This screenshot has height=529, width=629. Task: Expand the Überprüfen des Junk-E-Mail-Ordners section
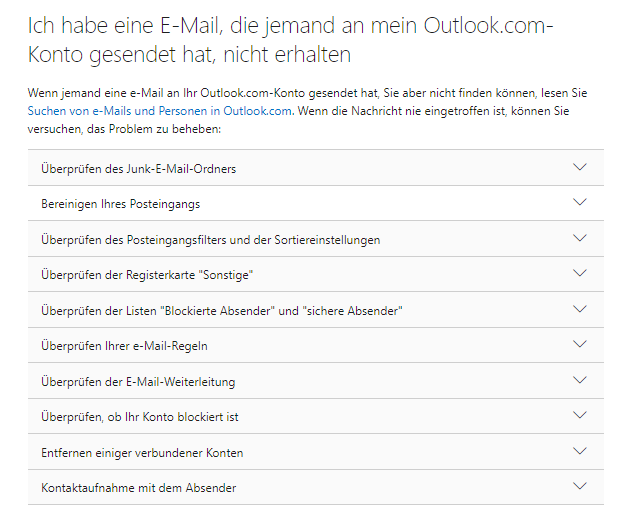click(x=316, y=168)
